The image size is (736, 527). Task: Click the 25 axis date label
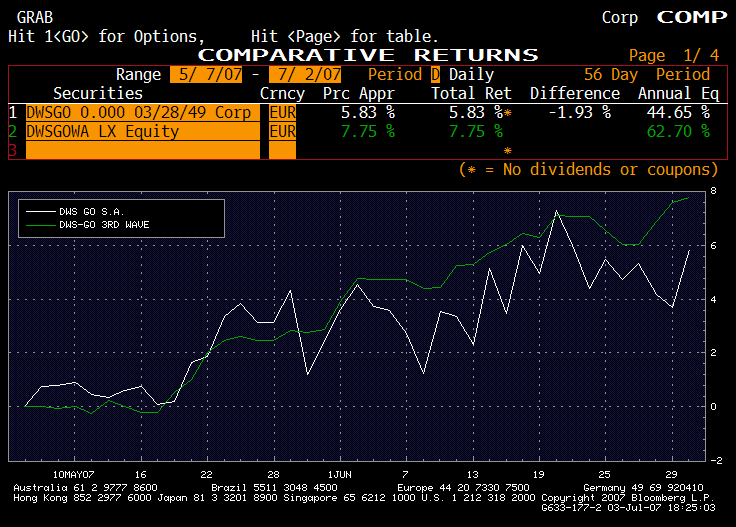(605, 474)
